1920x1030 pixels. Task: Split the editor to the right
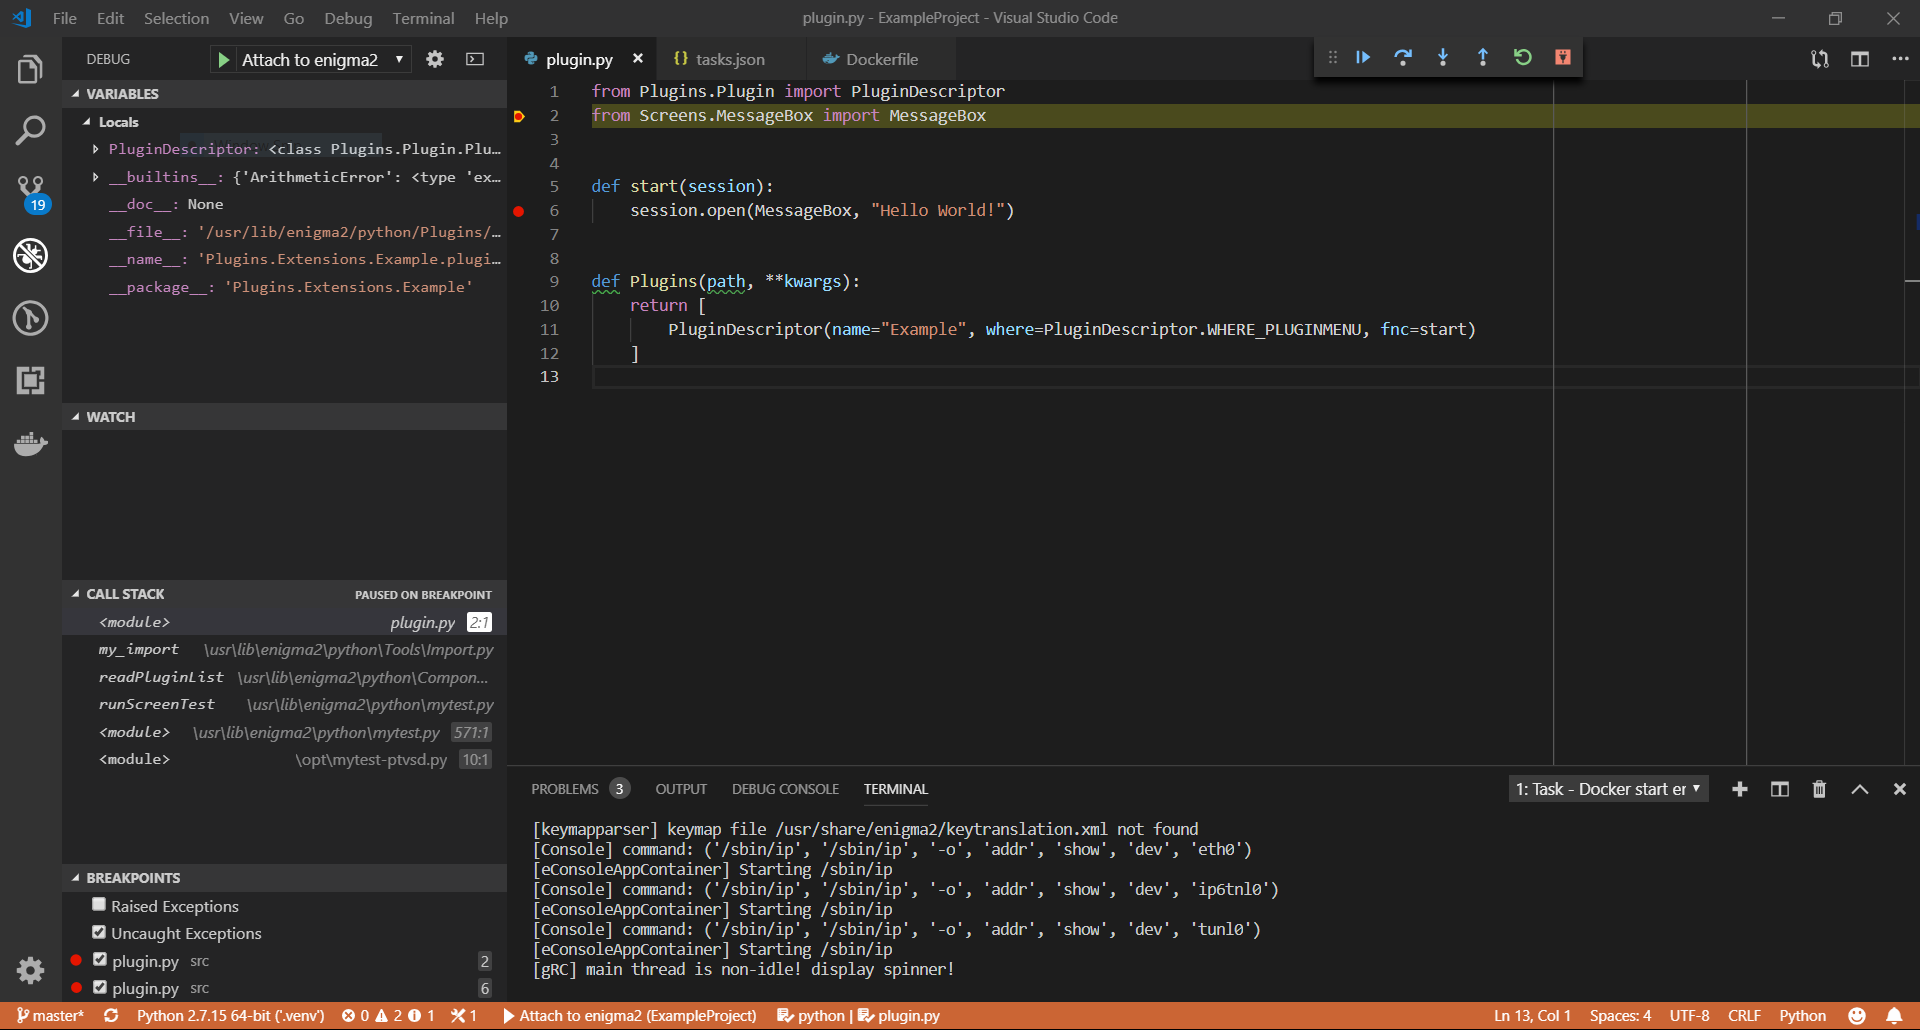1860,59
